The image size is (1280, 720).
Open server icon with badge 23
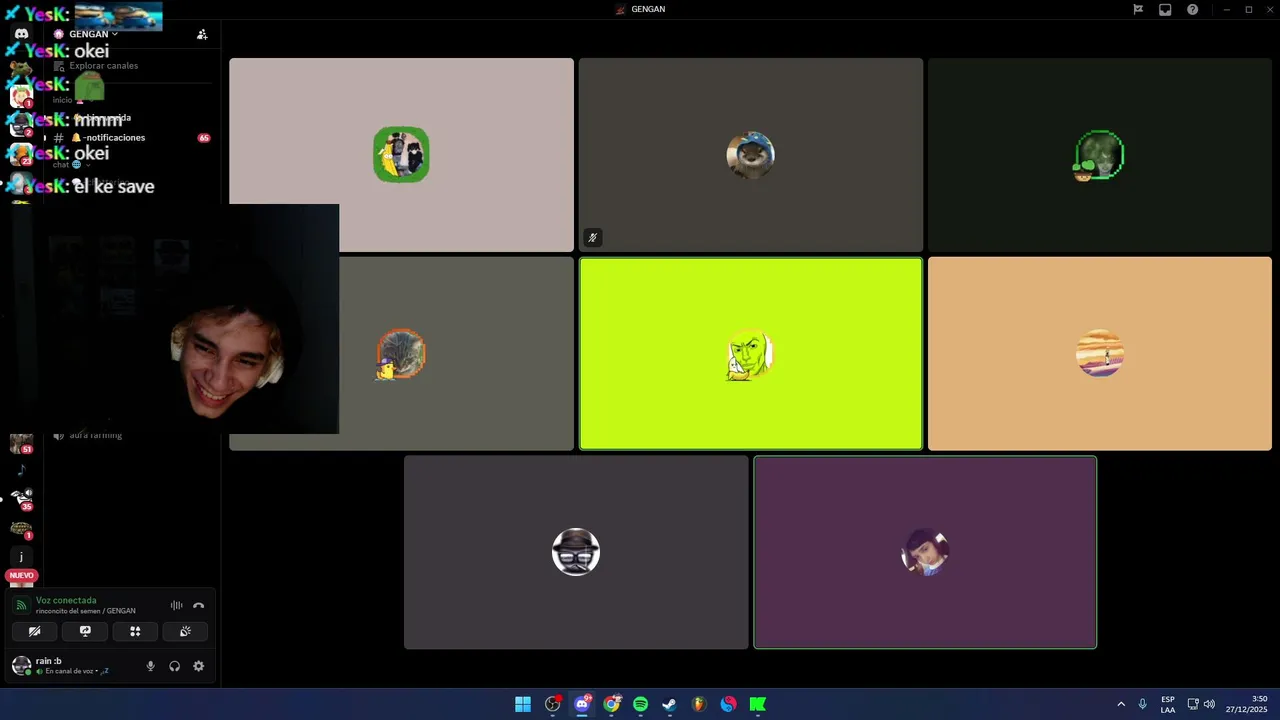(21, 153)
